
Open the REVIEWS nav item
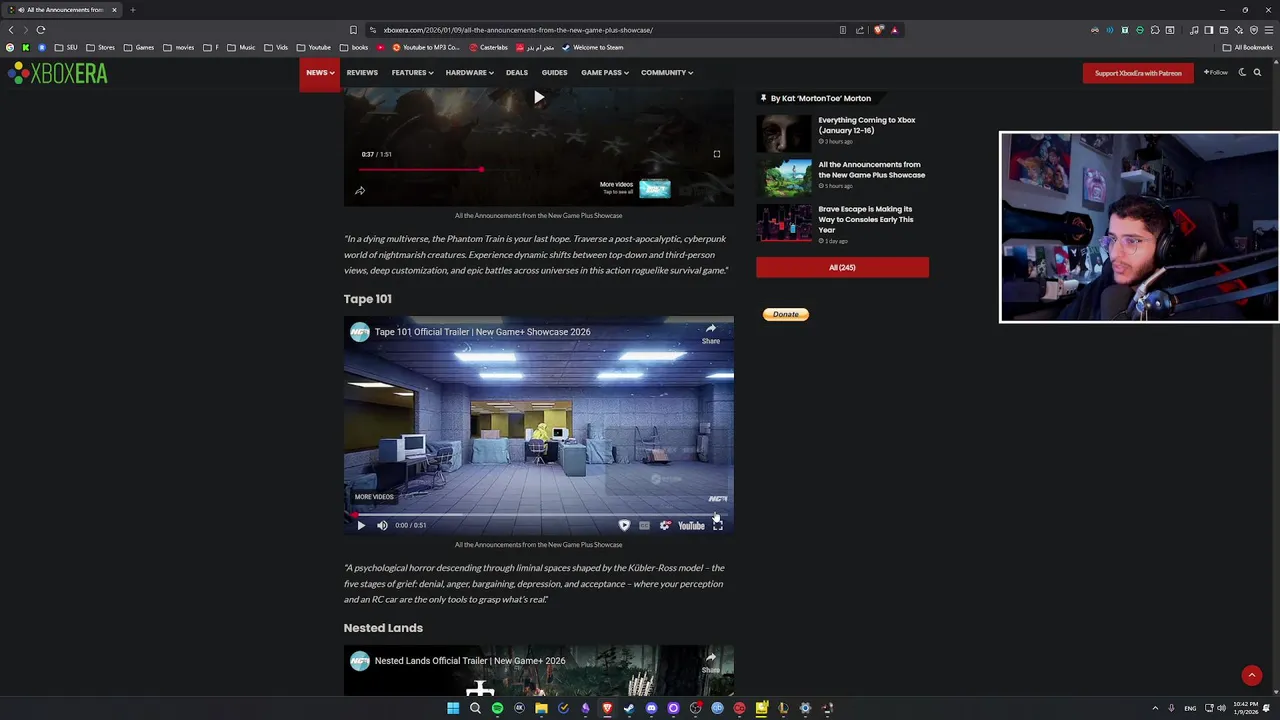(362, 72)
